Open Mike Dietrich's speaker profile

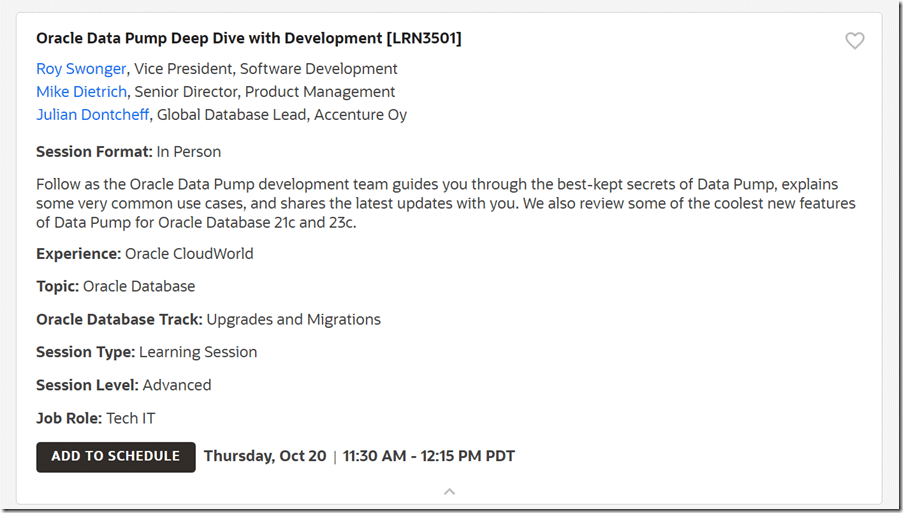(x=81, y=92)
